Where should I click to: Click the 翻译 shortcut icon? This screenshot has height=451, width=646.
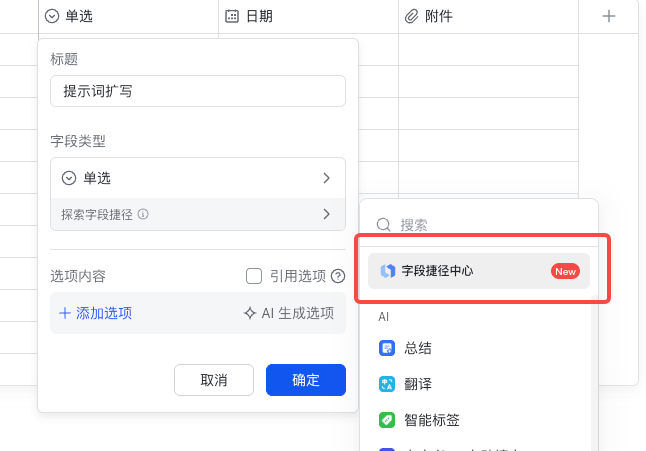pyautogui.click(x=387, y=384)
